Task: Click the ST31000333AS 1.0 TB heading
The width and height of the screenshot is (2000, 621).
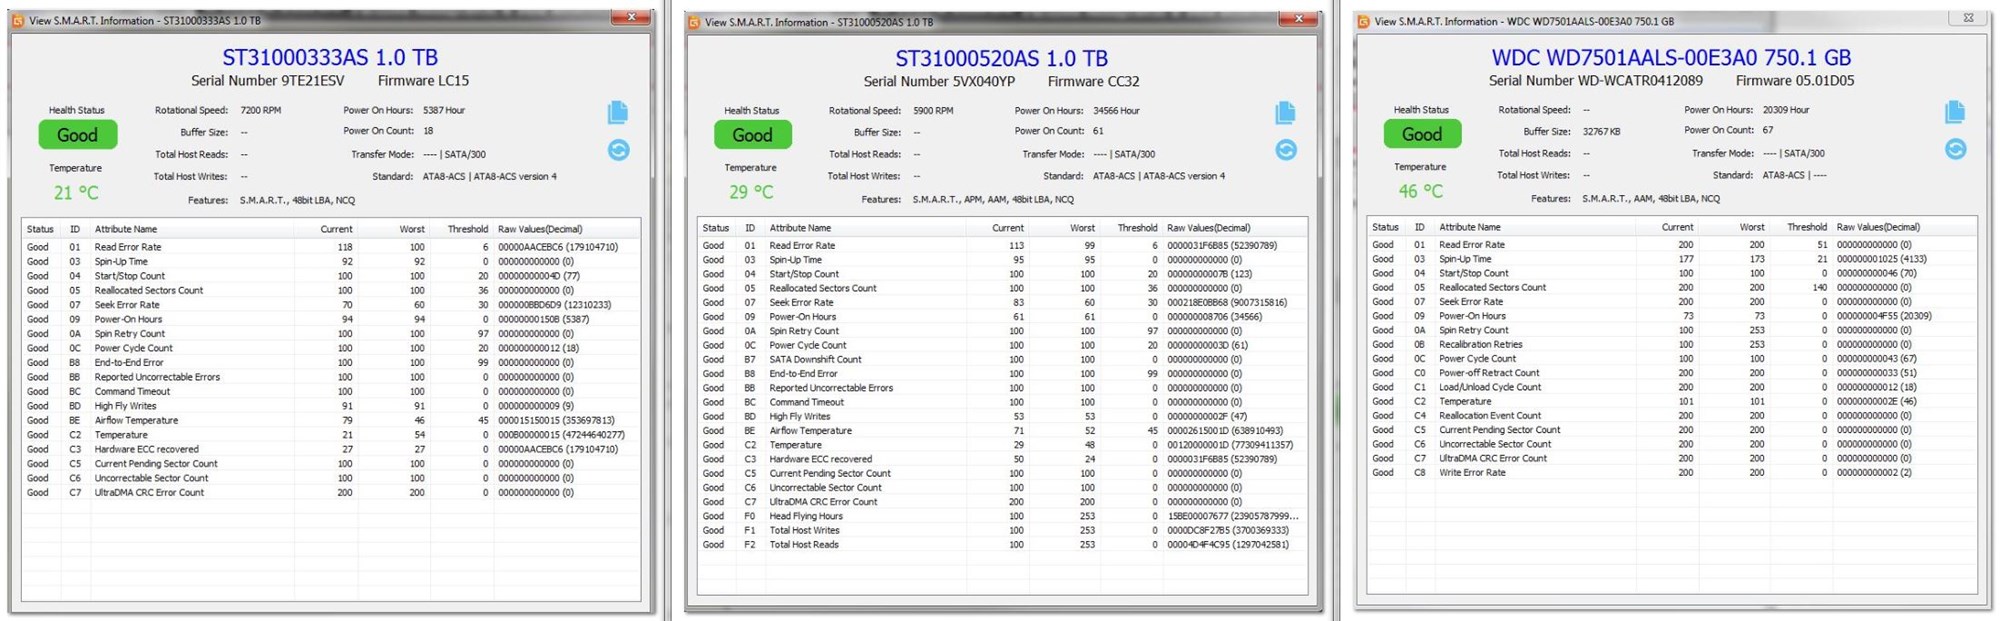Action: tap(330, 57)
